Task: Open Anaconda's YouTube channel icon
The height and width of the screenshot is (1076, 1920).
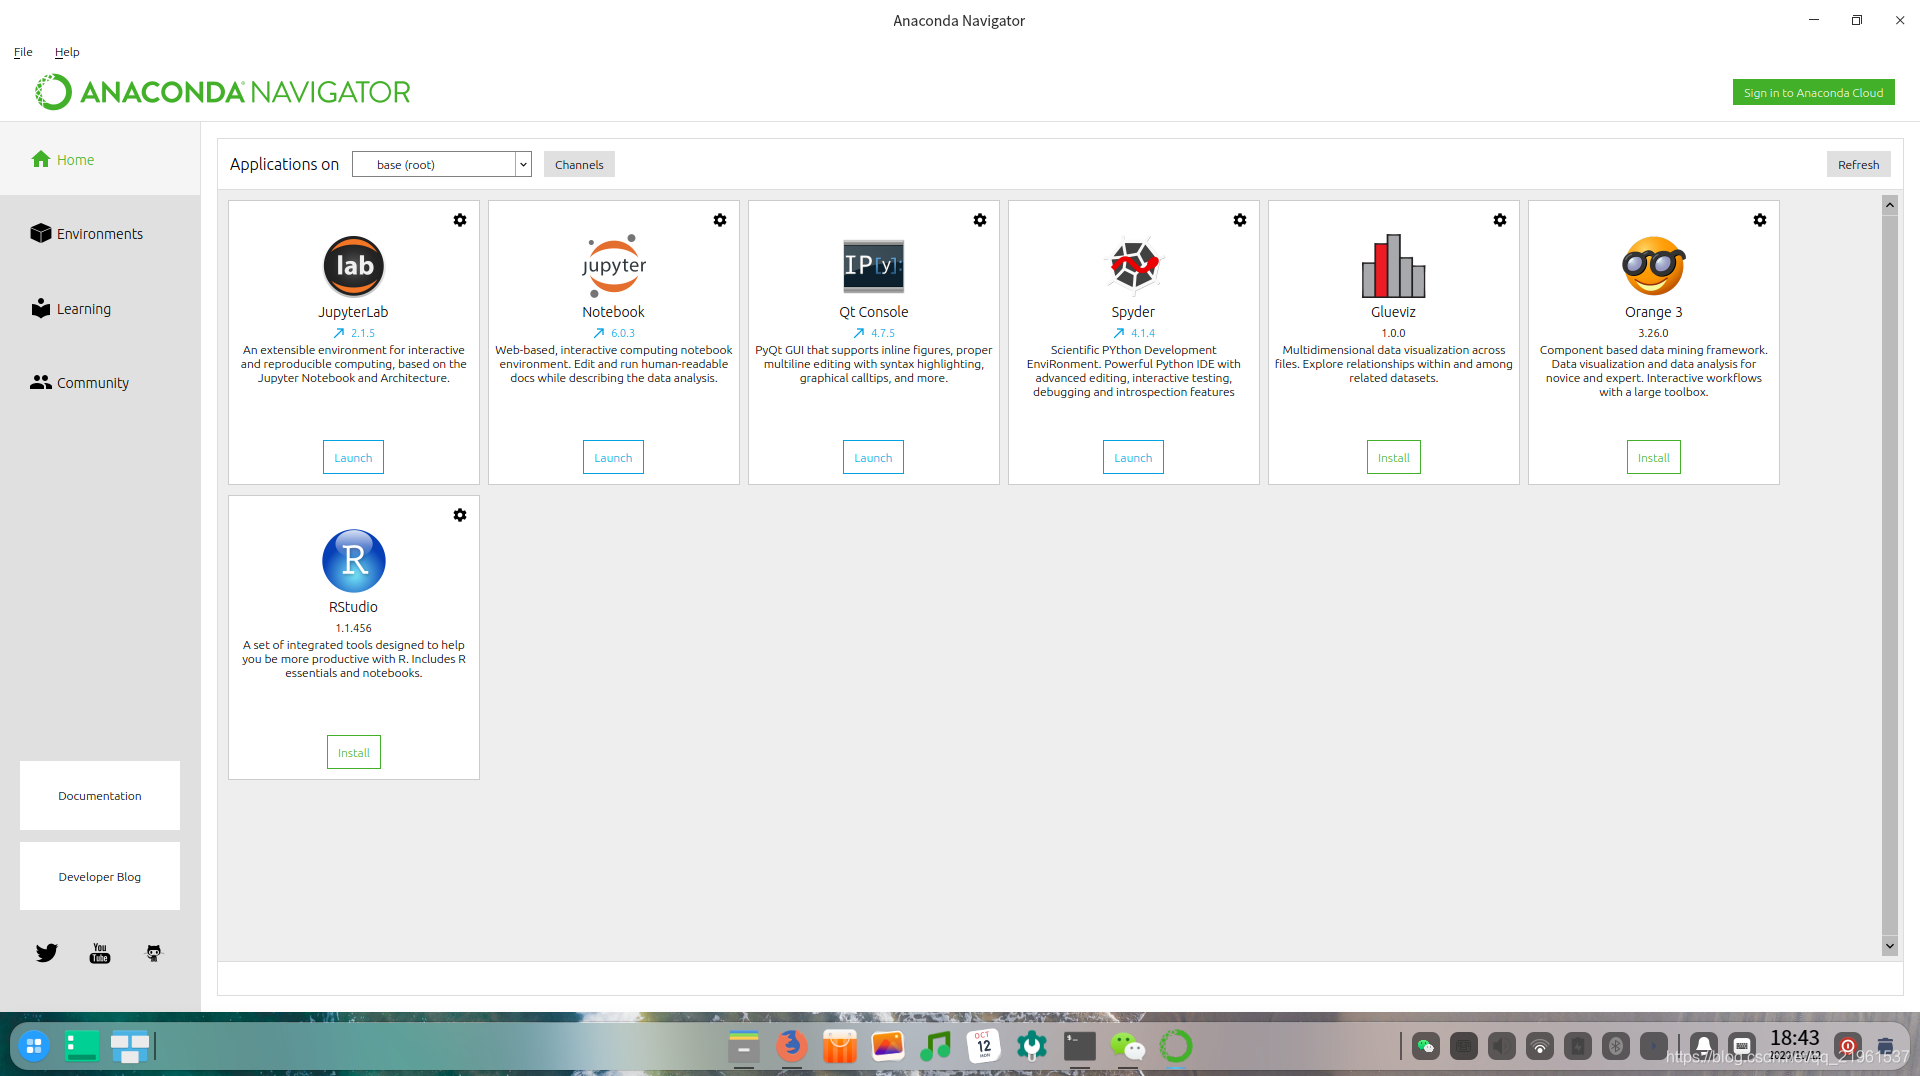Action: [x=100, y=953]
